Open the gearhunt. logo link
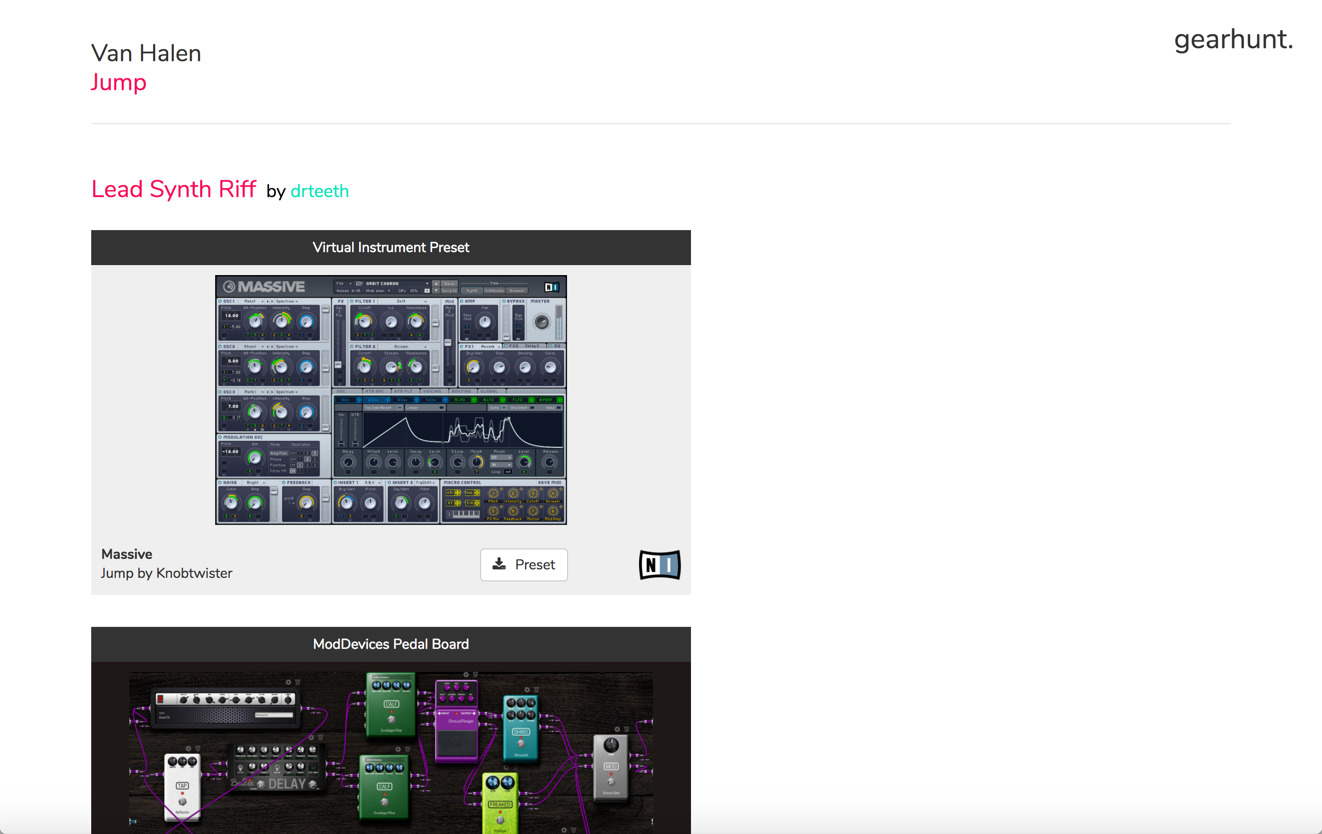Screen dimensions: 1322x834 pyautogui.click(x=1233, y=40)
